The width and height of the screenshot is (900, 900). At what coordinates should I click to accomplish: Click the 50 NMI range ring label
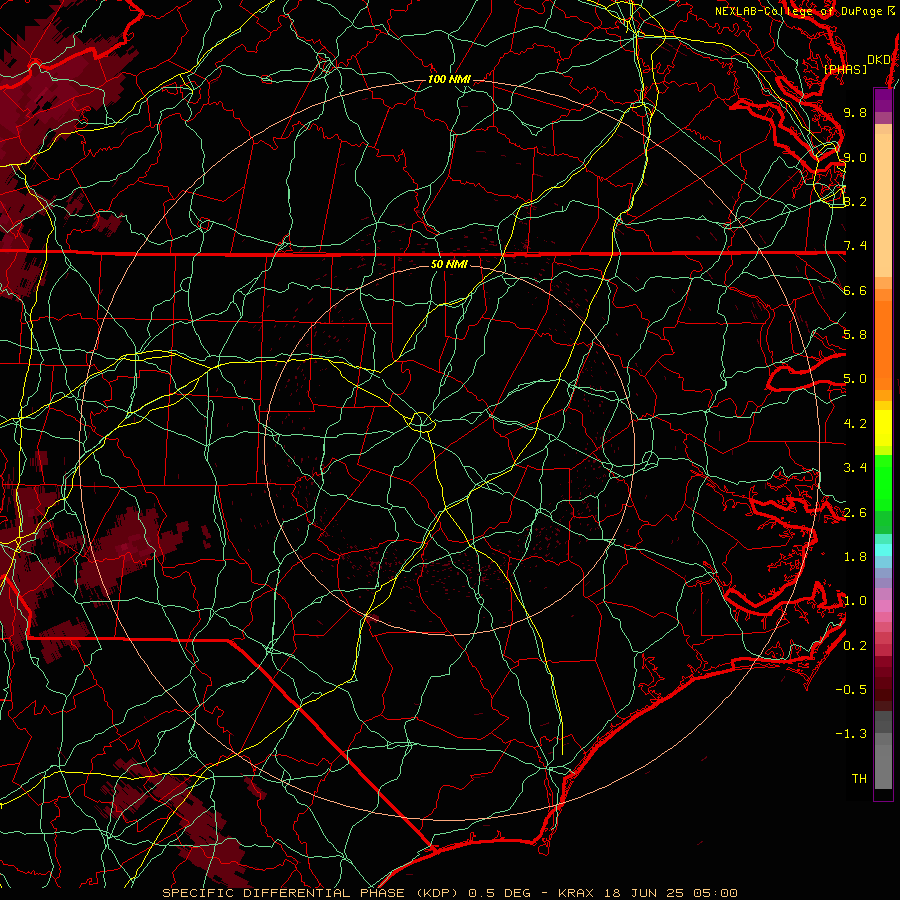(449, 264)
